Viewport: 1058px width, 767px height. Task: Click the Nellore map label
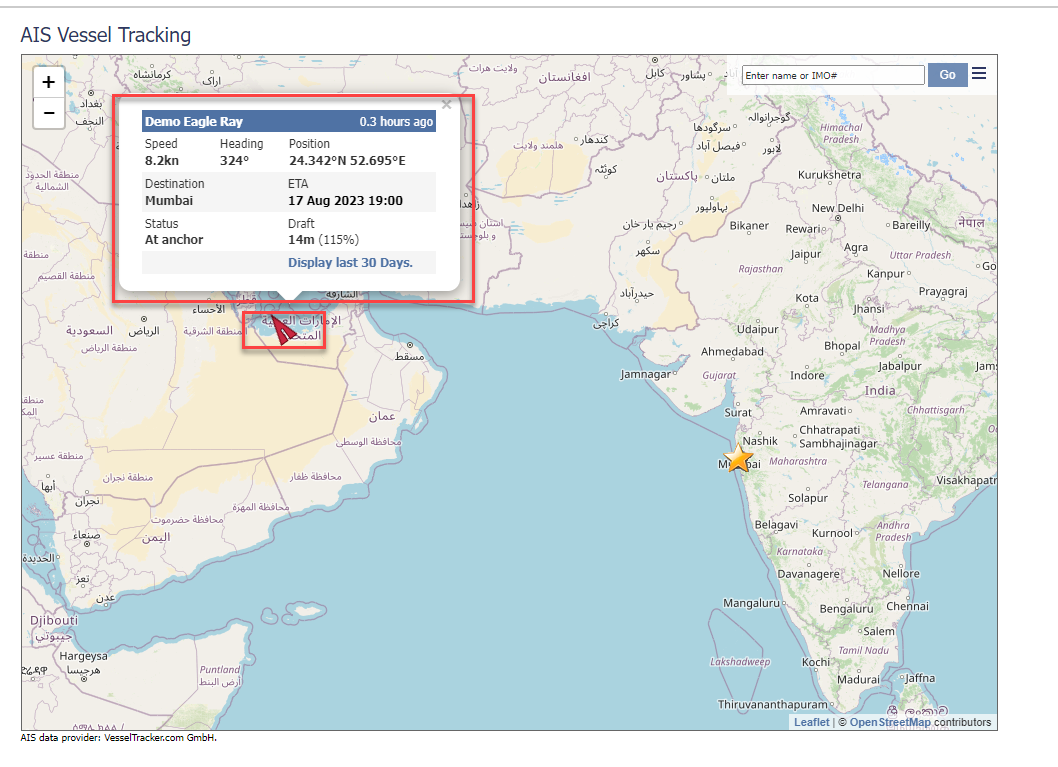coord(901,573)
